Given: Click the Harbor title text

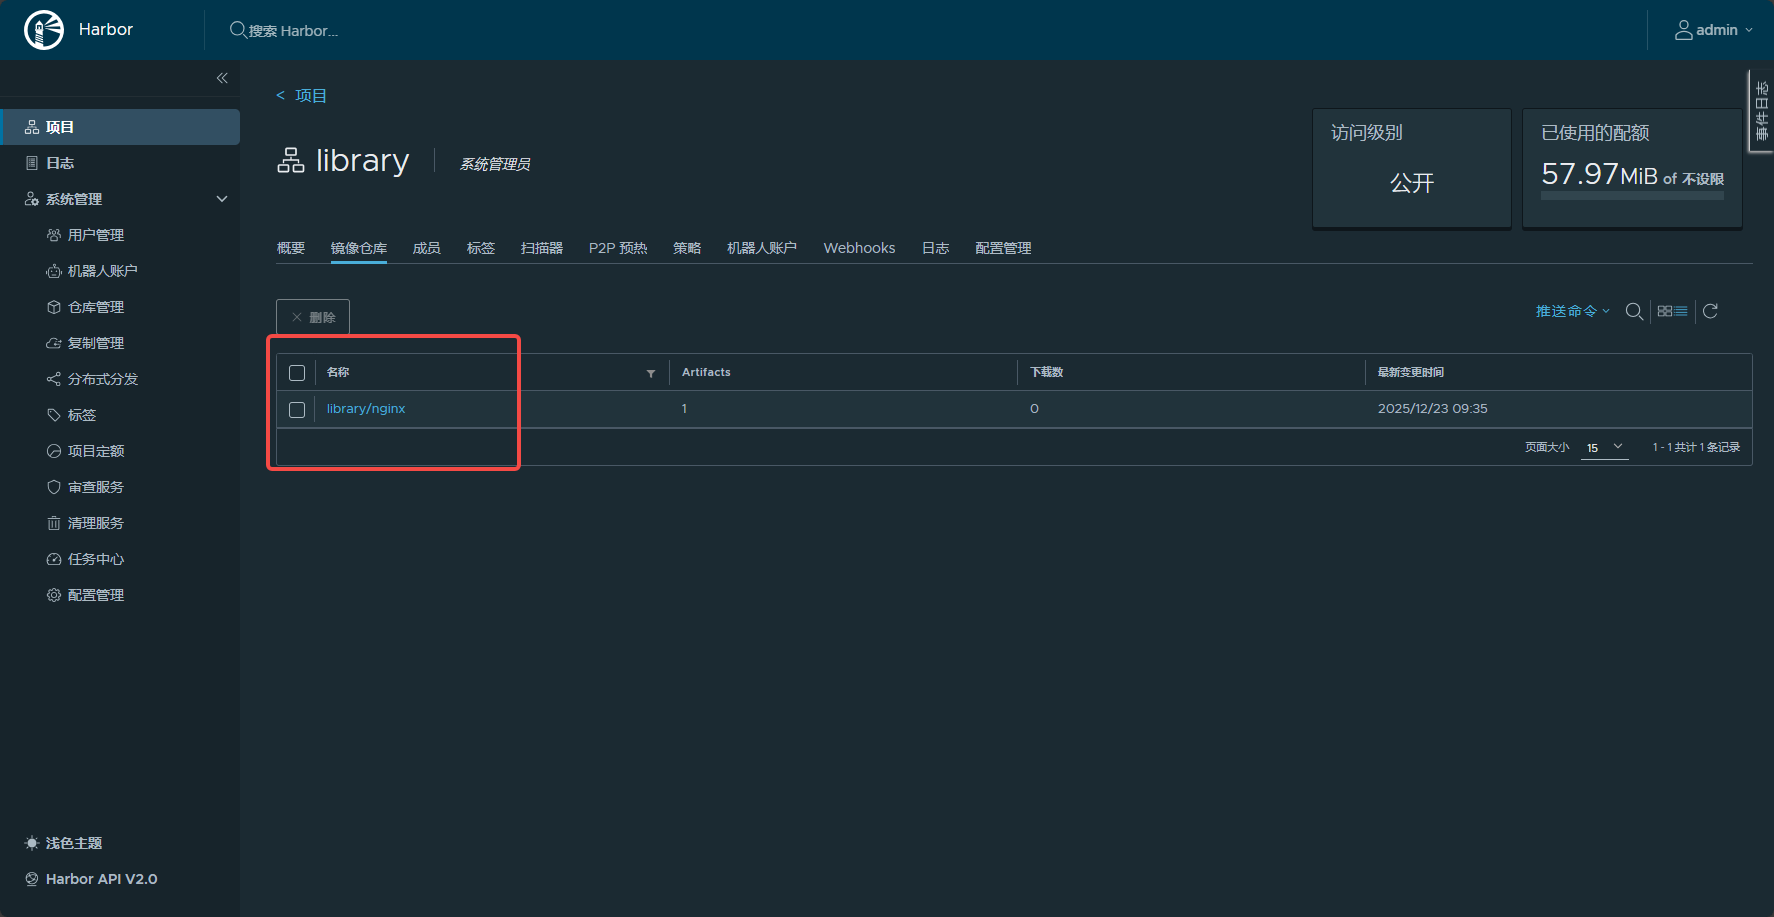Looking at the screenshot, I should pyautogui.click(x=106, y=30).
